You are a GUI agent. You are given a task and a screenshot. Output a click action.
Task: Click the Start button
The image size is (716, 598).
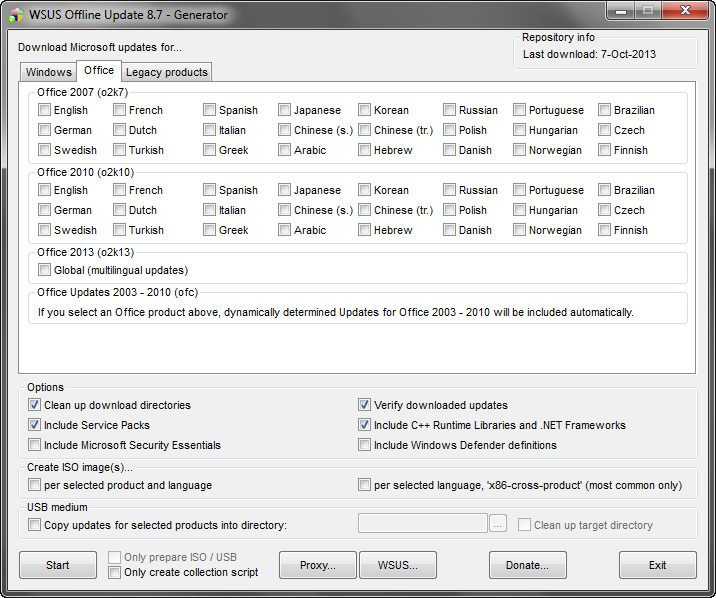click(x=58, y=565)
